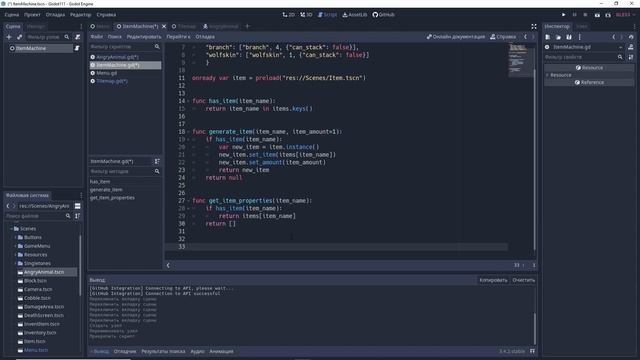
Task: Toggle alphabetical sorting of methods list
Action: (157, 161)
